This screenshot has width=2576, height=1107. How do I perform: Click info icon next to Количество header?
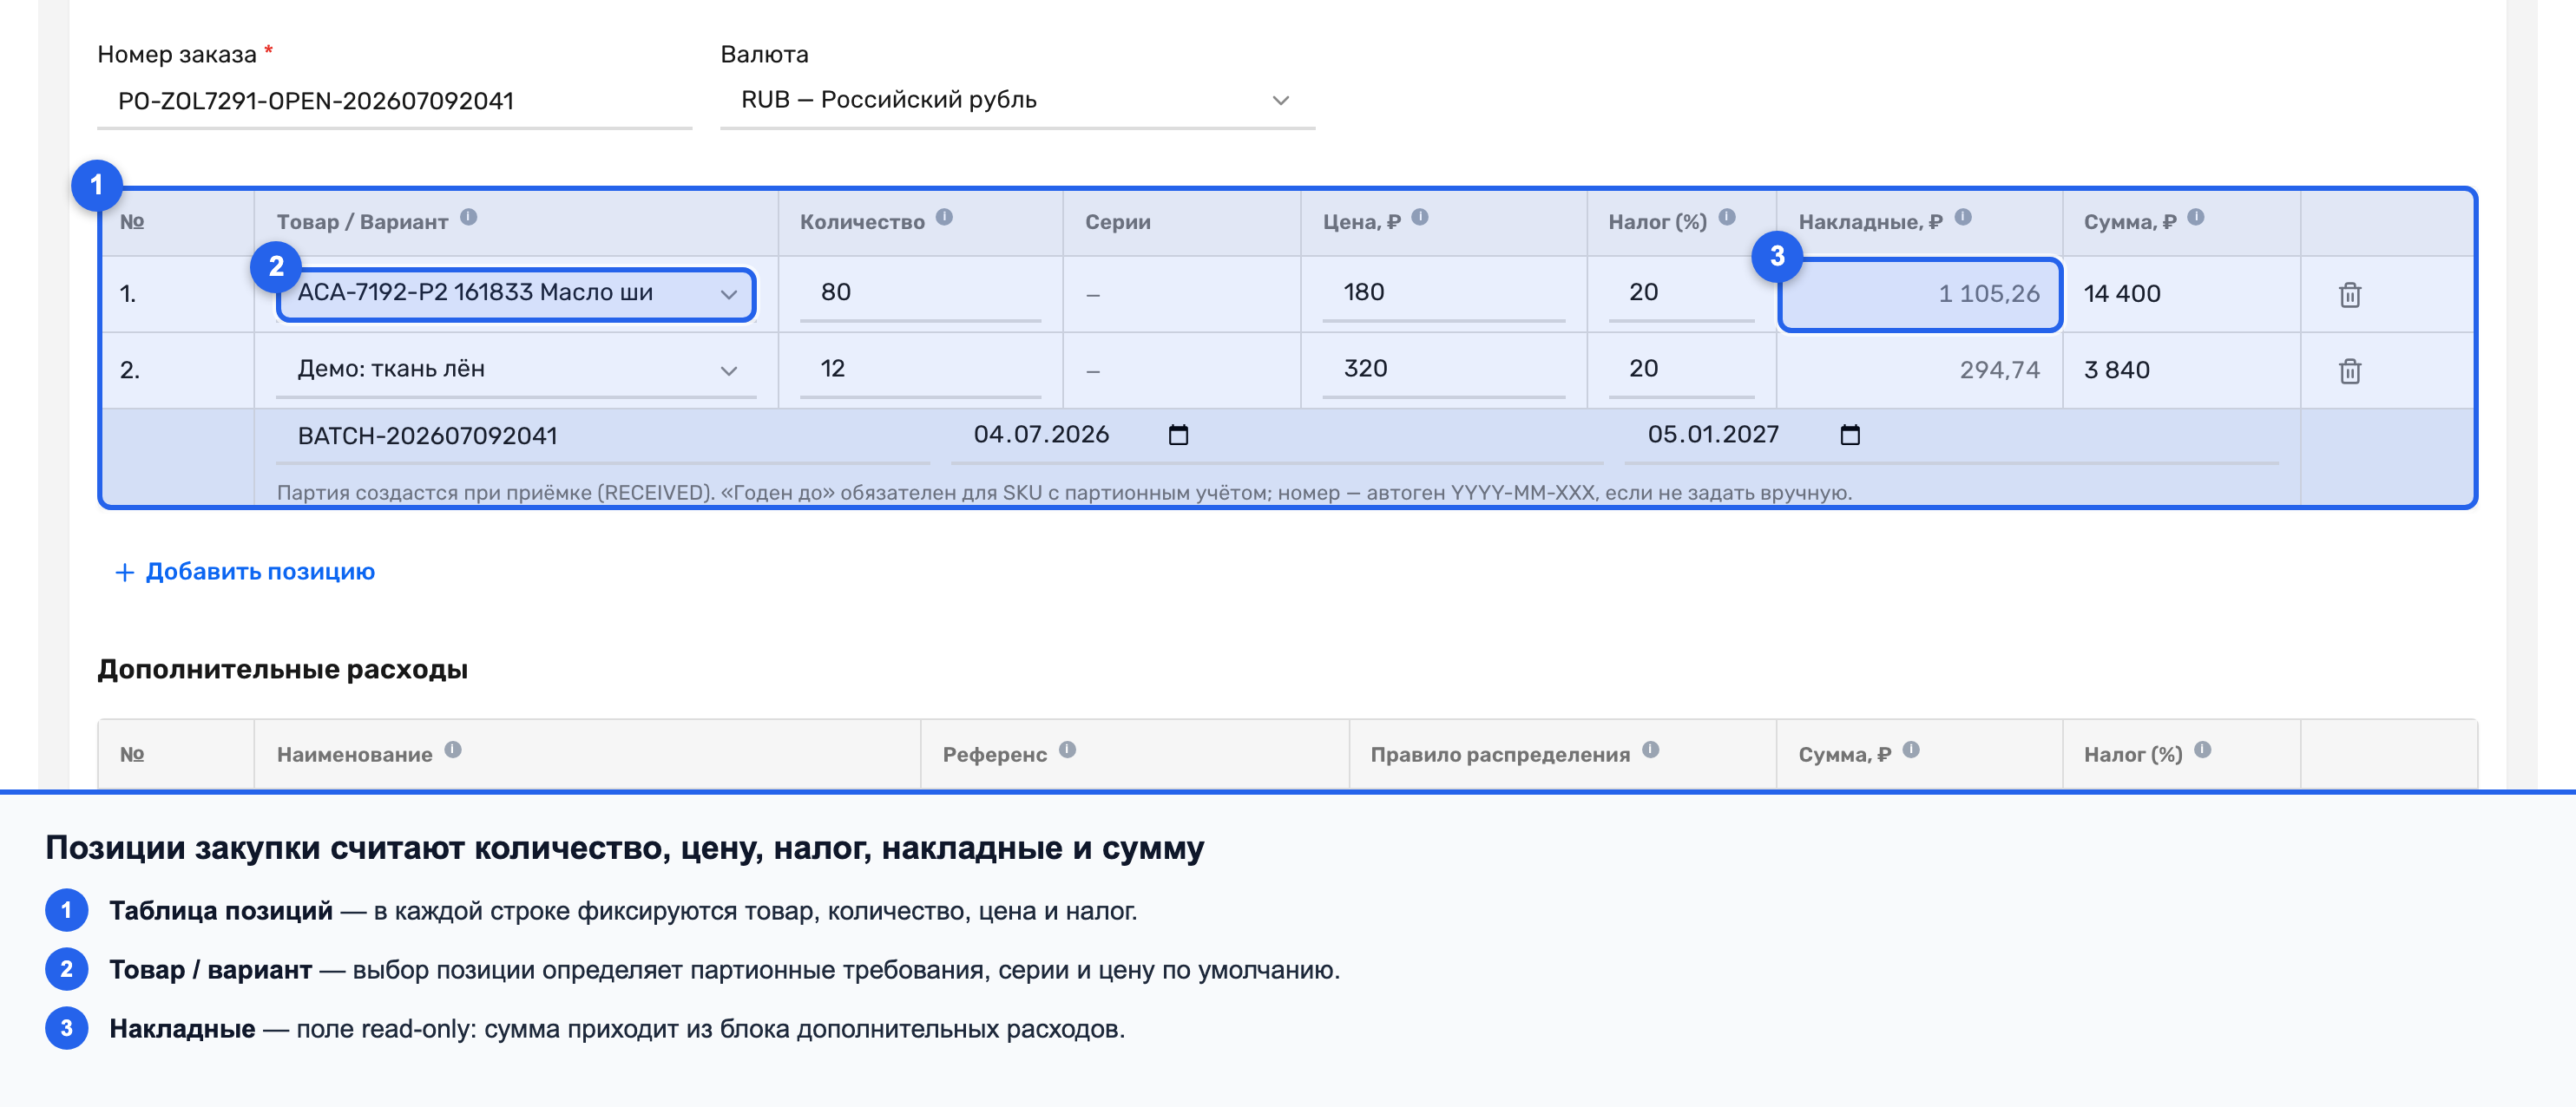pyautogui.click(x=944, y=217)
